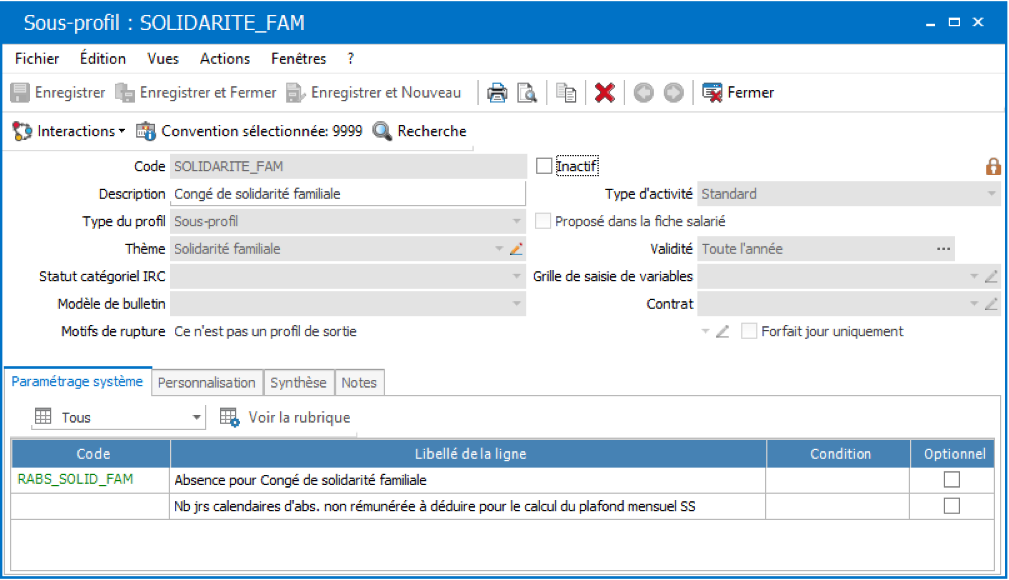
Task: Click the printer icon in the toolbar
Action: point(497,93)
